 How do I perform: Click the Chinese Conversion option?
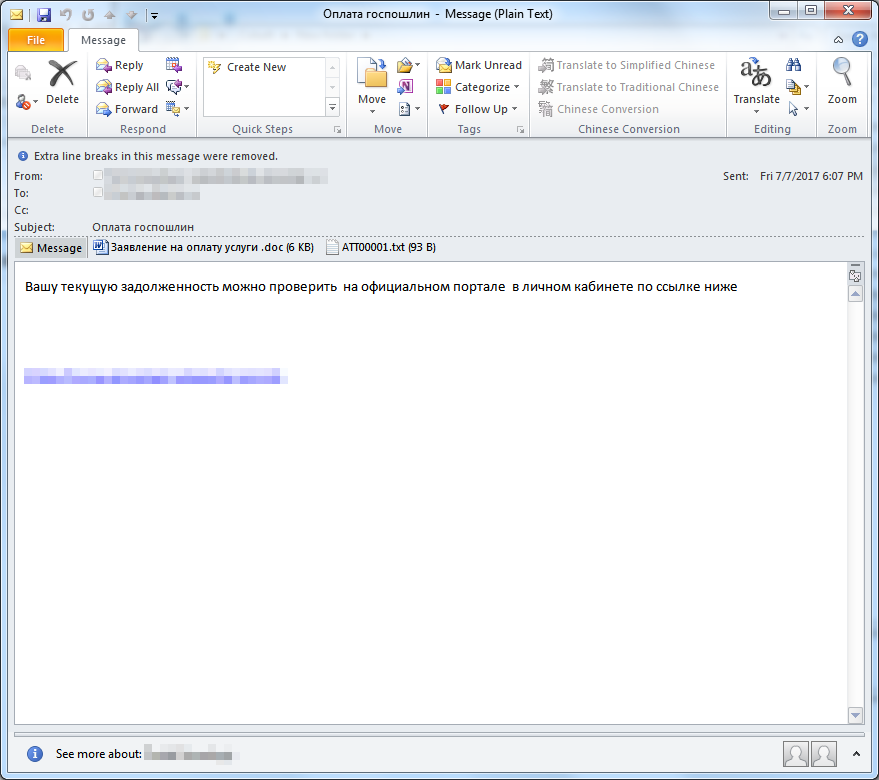pos(598,109)
